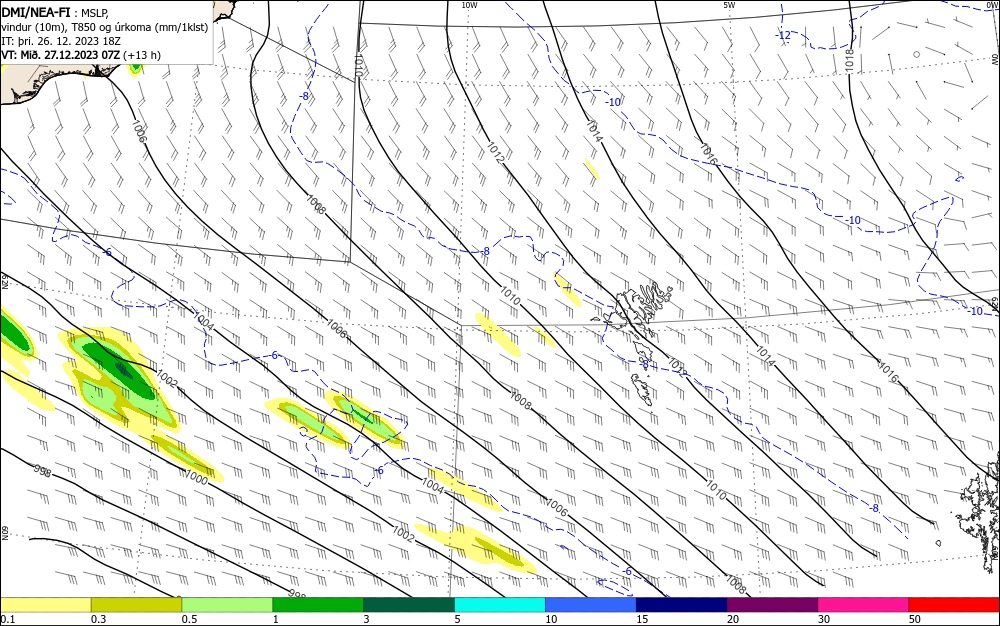Screen dimensions: 1000x626
Task: Click the legend value '50'
Action: pyautogui.click(x=915, y=619)
